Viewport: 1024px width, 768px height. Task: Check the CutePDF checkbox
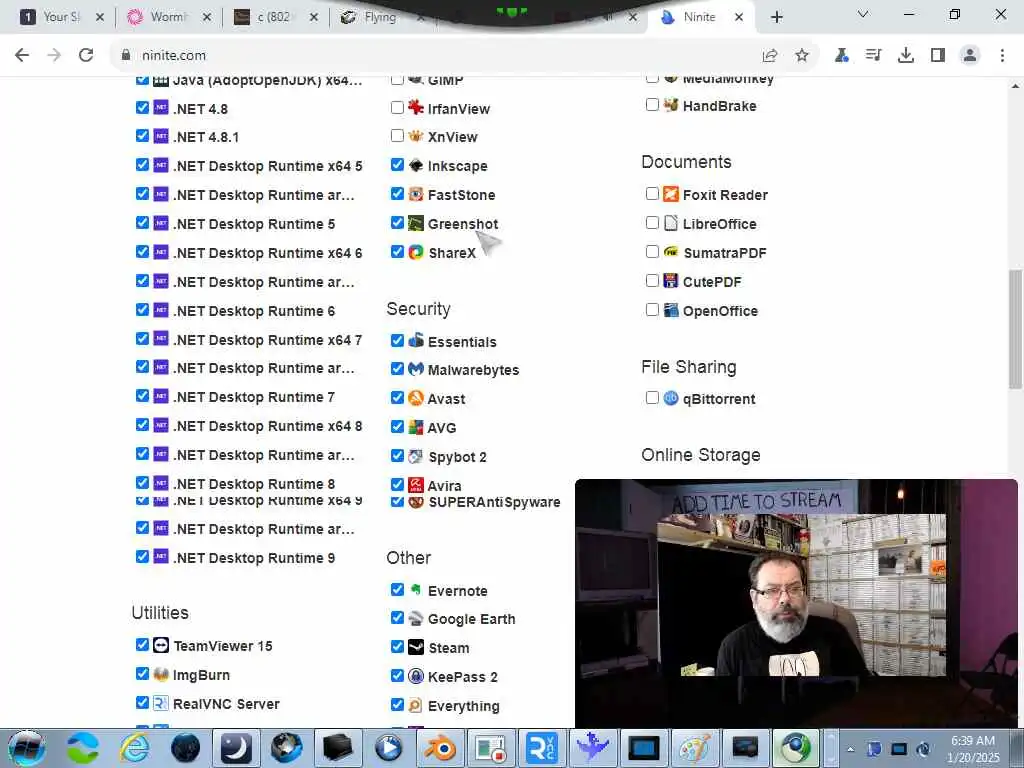pyautogui.click(x=652, y=281)
